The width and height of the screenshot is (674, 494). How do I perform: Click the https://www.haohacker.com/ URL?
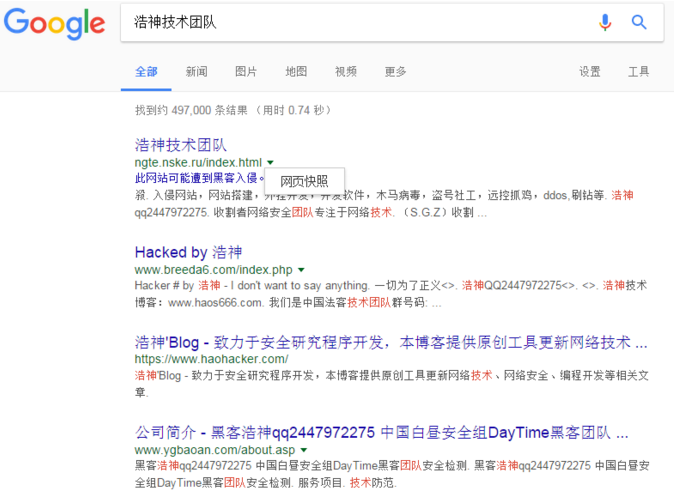tap(211, 359)
